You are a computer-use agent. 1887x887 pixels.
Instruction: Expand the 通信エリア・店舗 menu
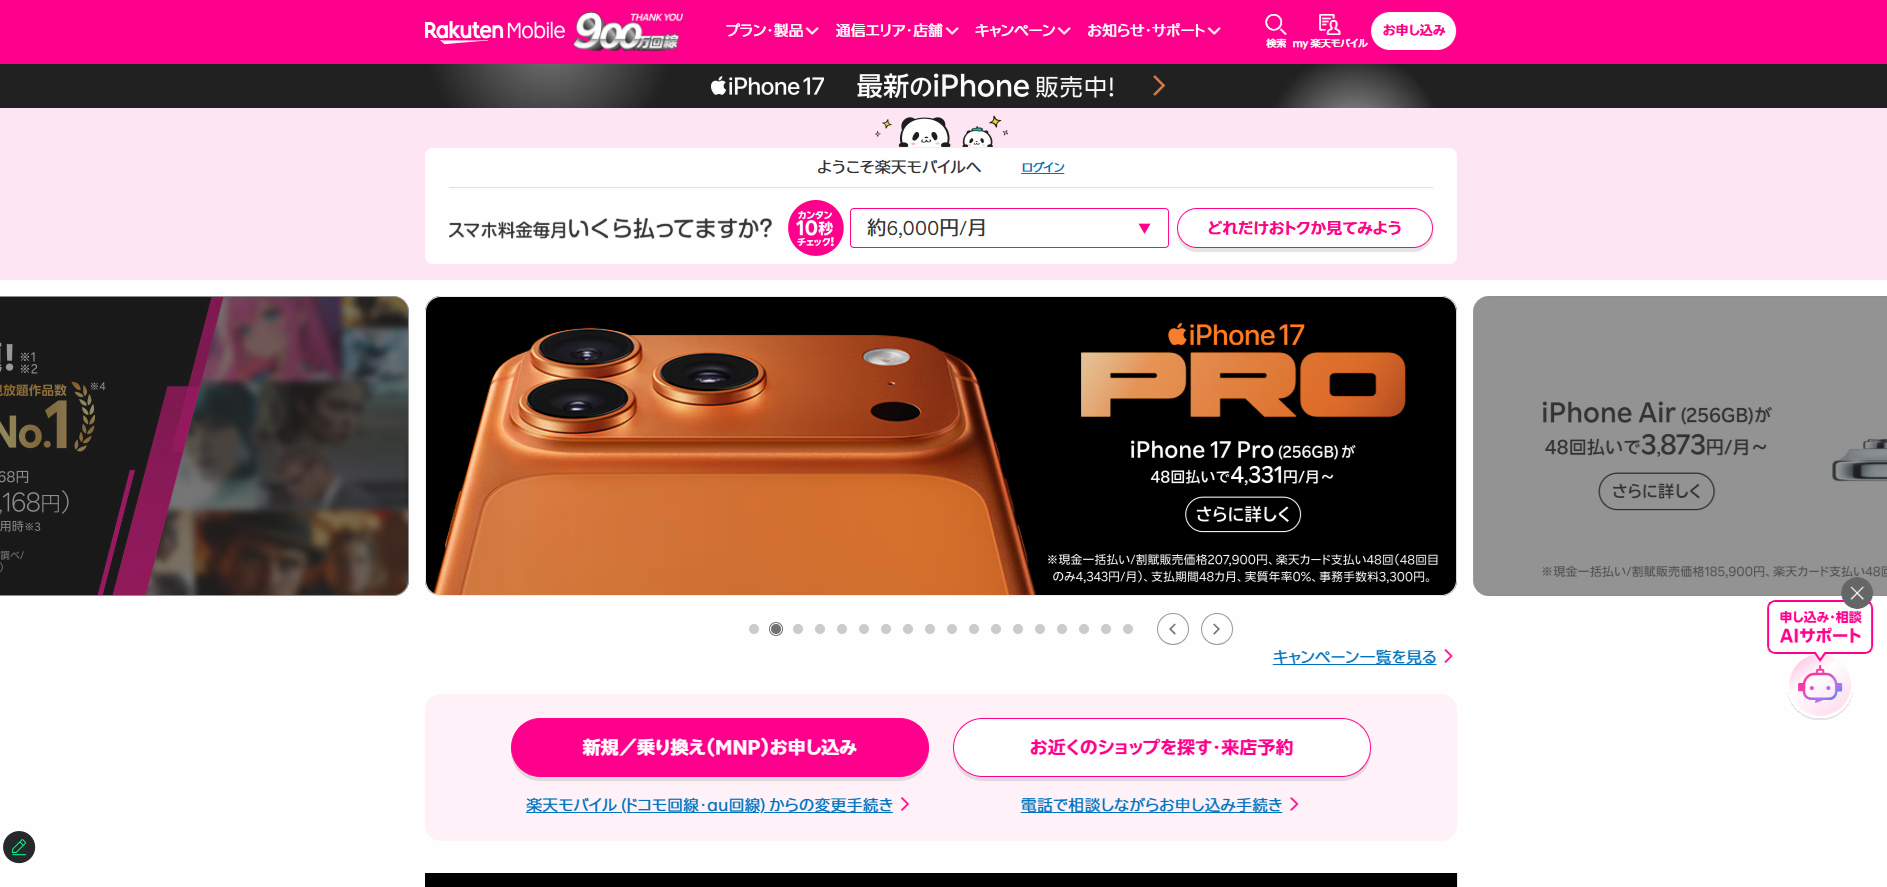897,31
